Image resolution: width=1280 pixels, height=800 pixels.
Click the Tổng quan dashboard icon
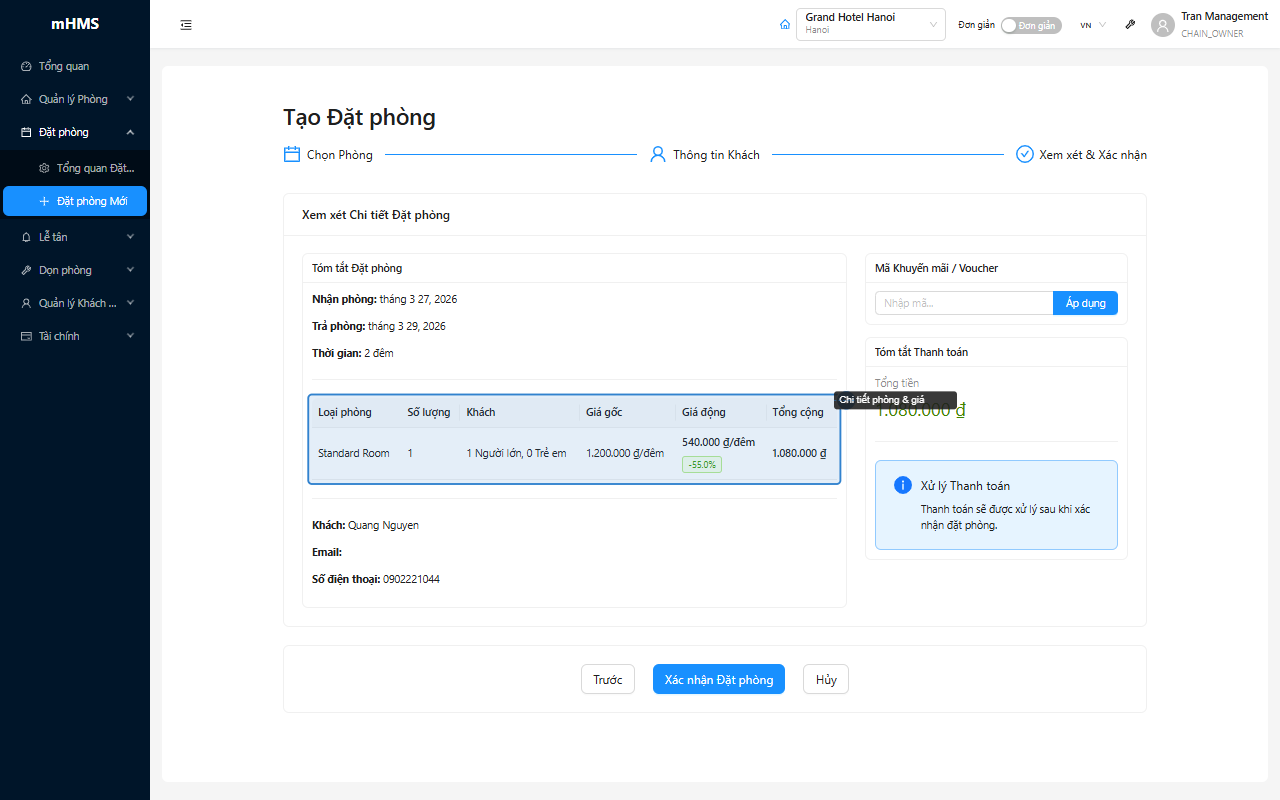[x=26, y=66]
